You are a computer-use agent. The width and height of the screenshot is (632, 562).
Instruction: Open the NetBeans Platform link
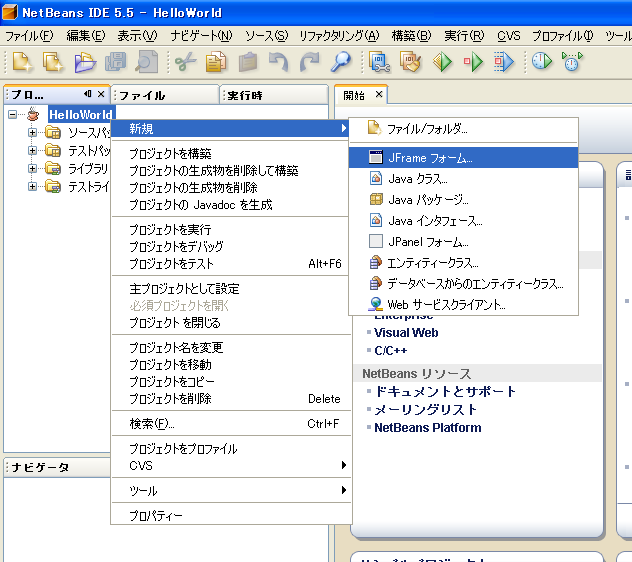click(427, 428)
